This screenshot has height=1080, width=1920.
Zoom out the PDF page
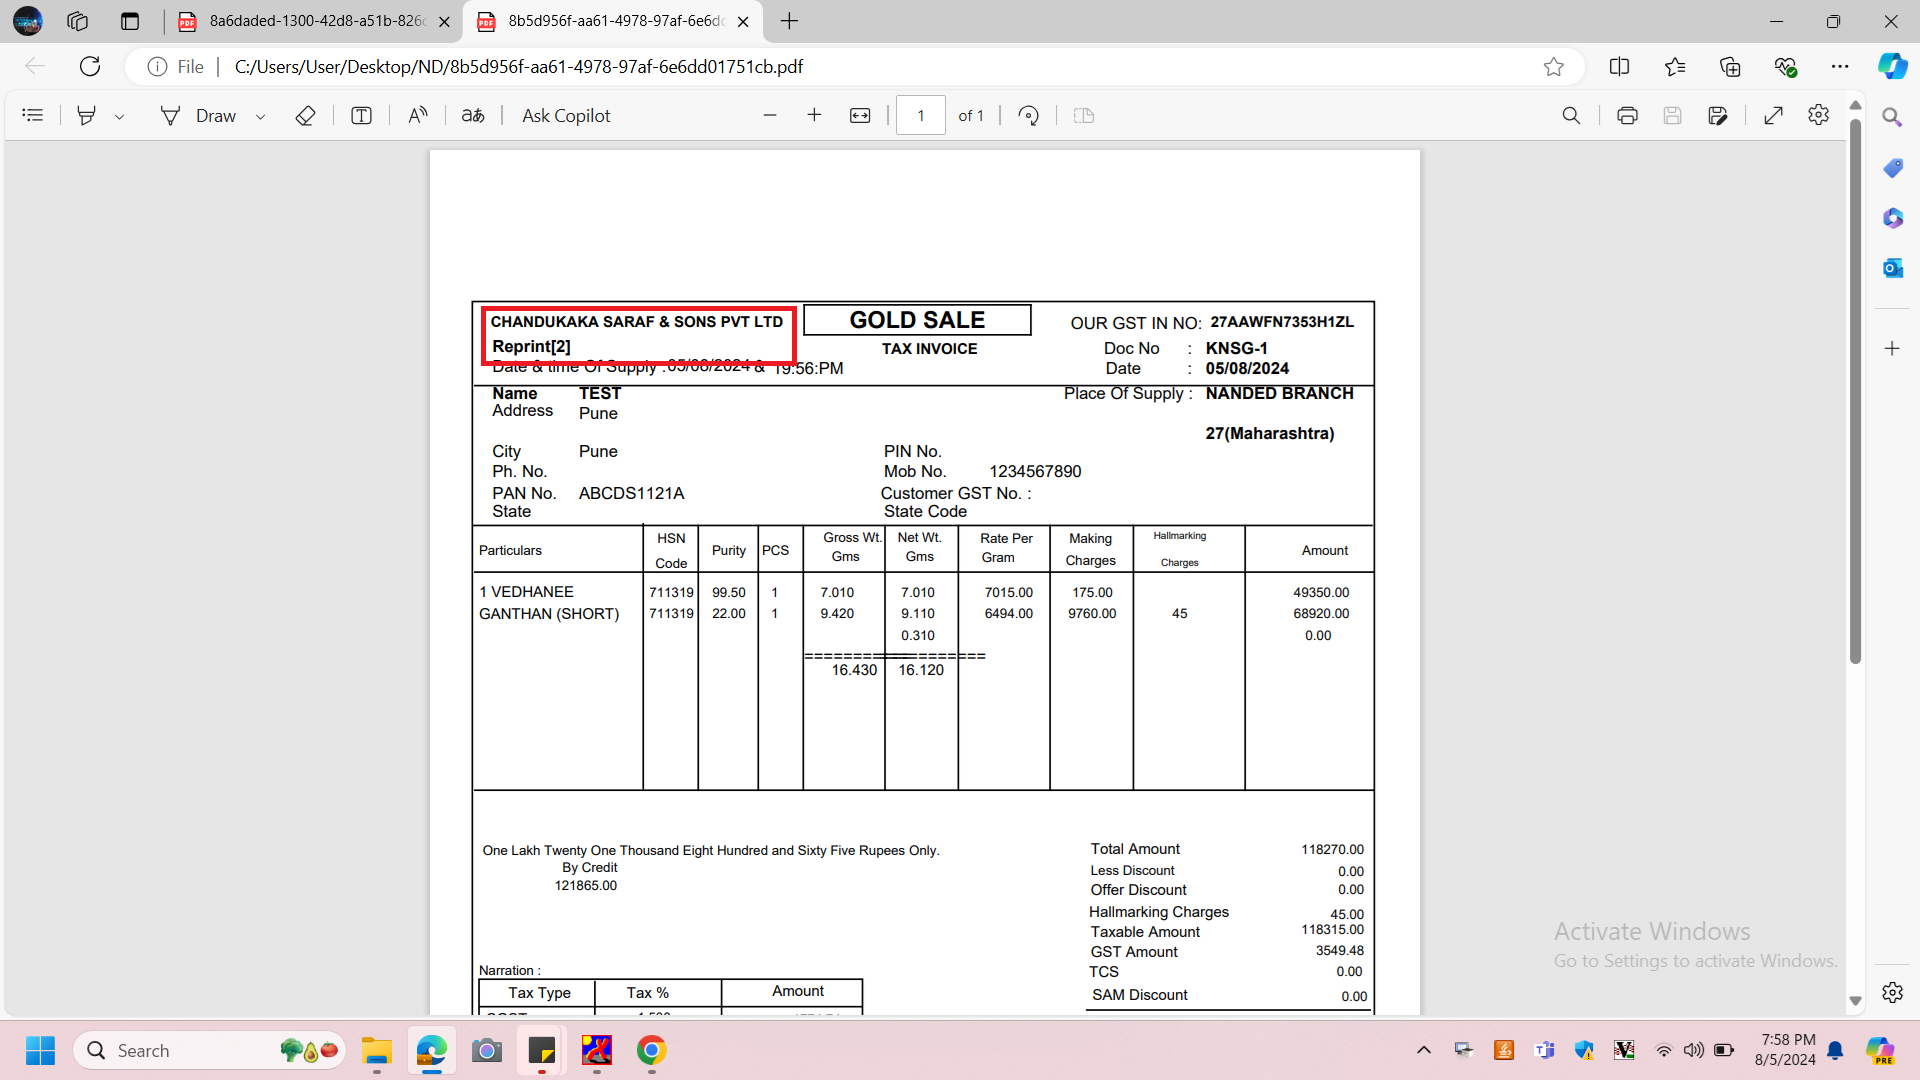[x=770, y=116]
